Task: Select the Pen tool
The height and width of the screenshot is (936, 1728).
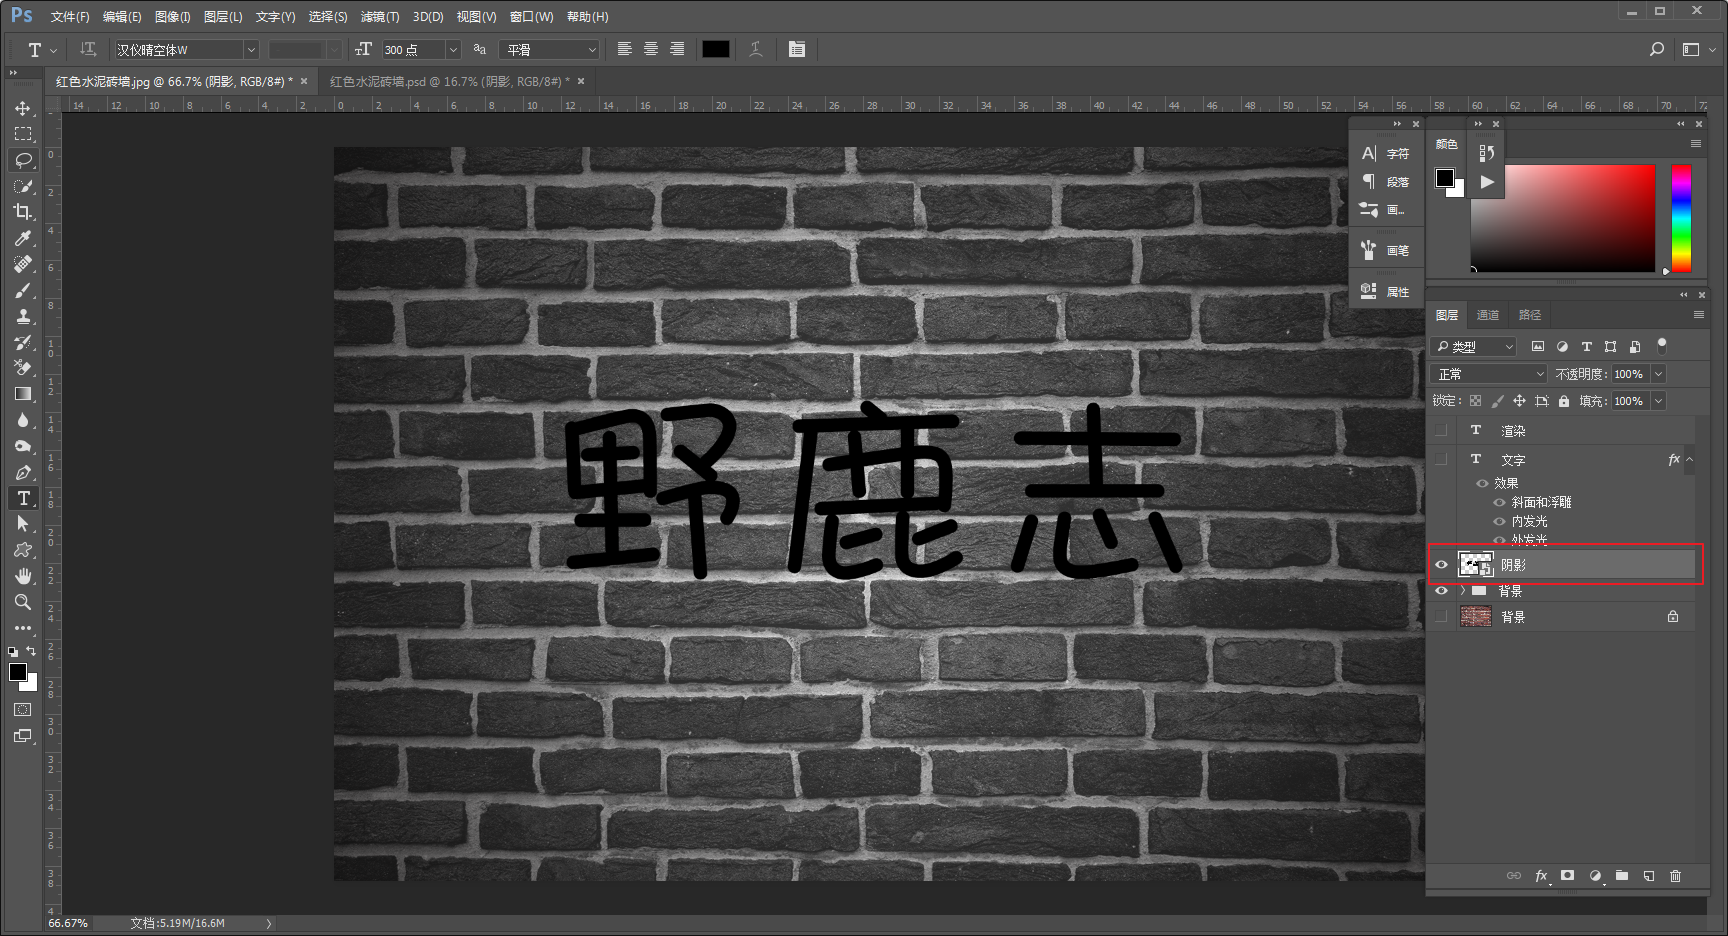Action: (23, 472)
